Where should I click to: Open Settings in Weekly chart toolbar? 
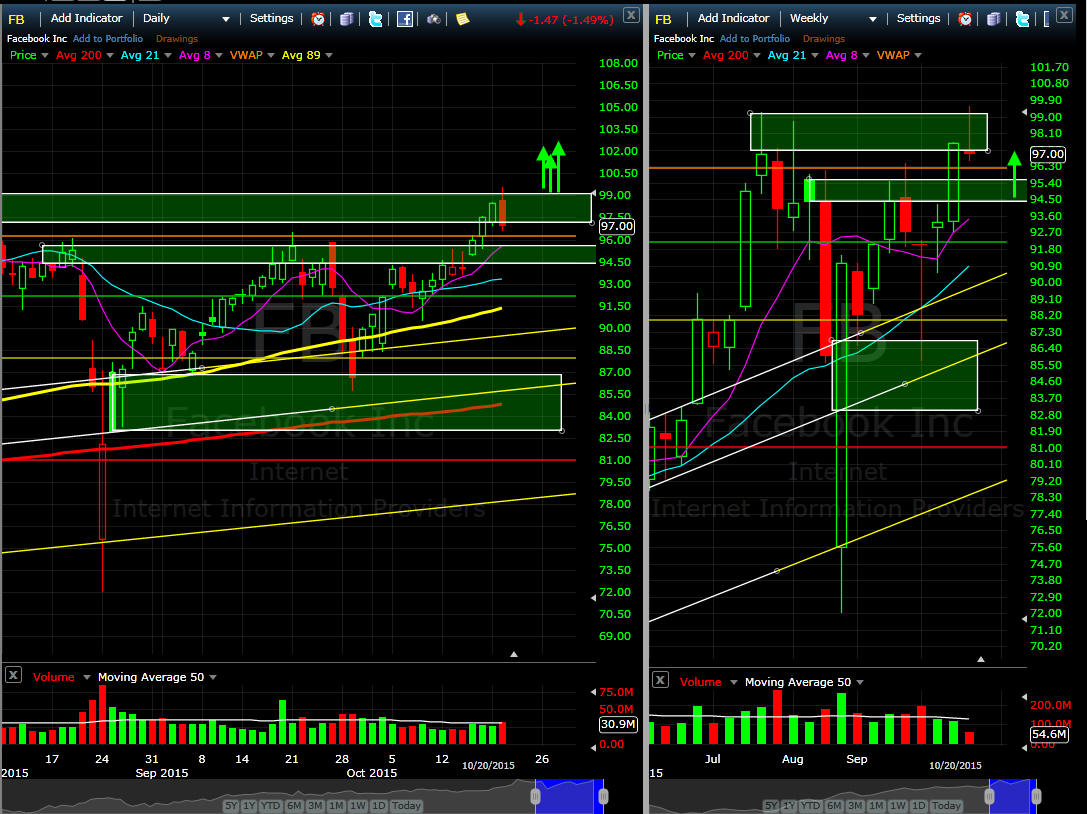(918, 19)
